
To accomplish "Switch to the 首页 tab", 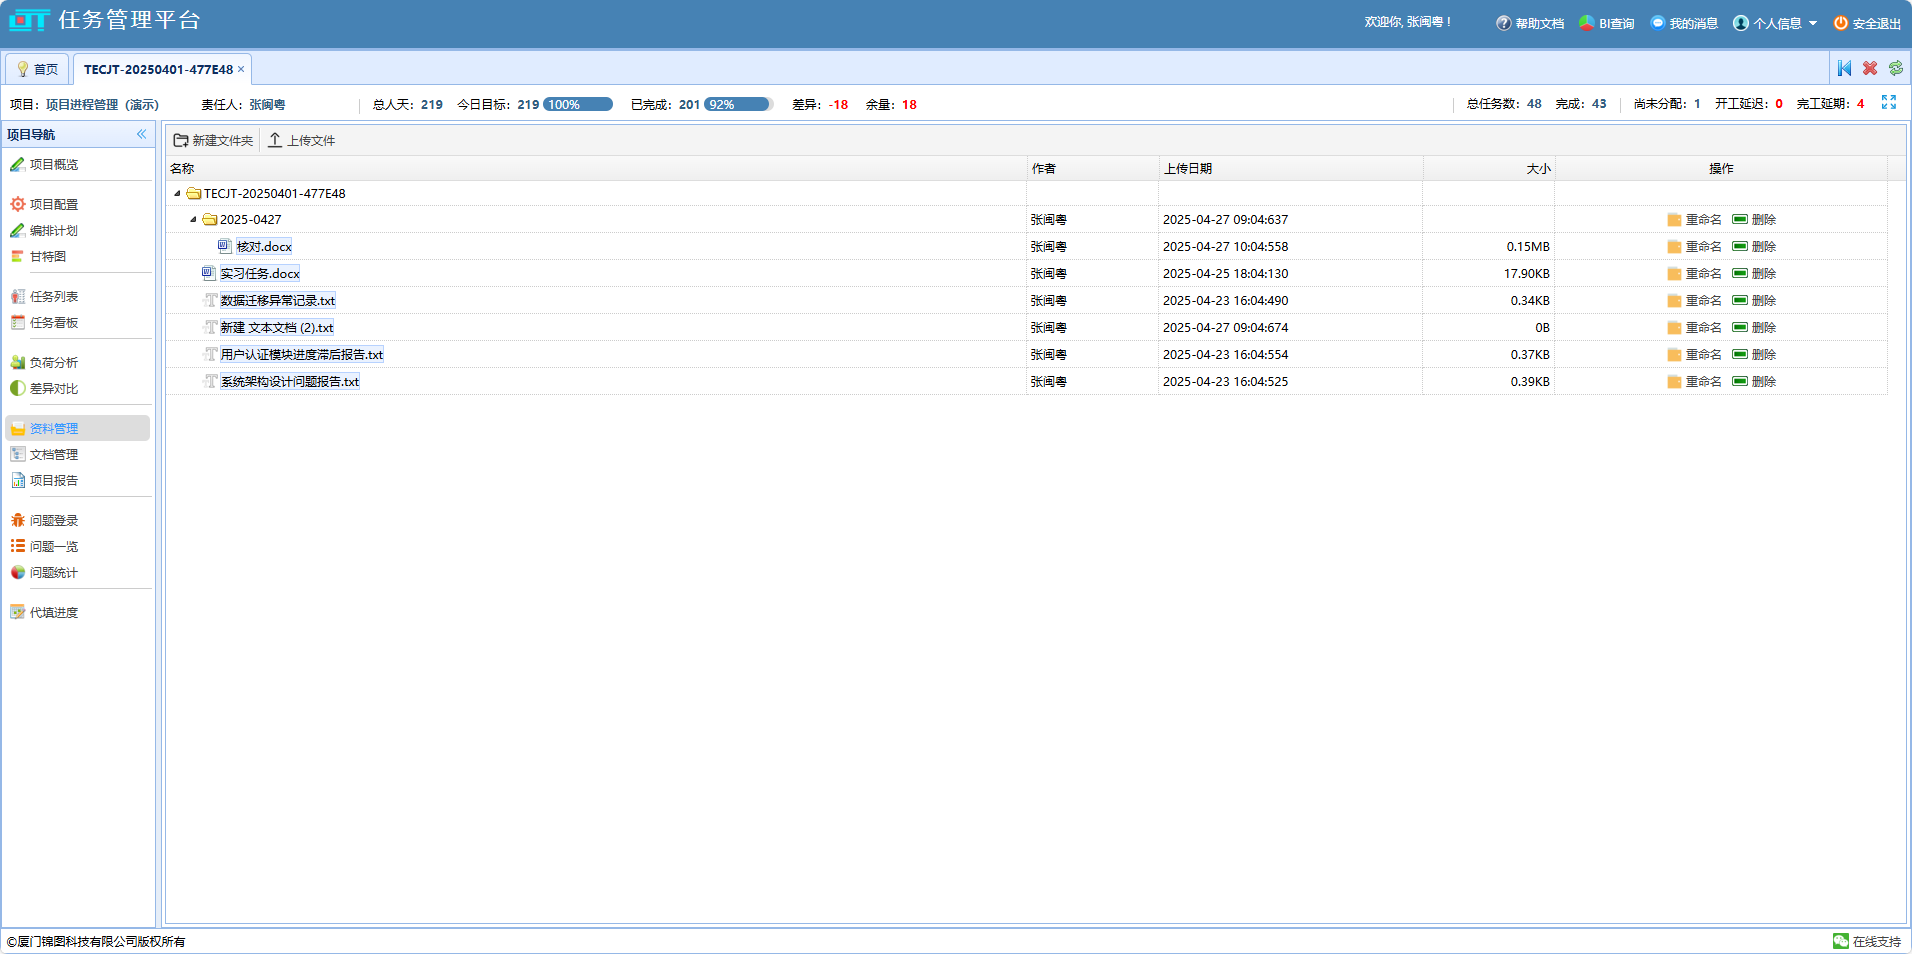I will (x=37, y=69).
